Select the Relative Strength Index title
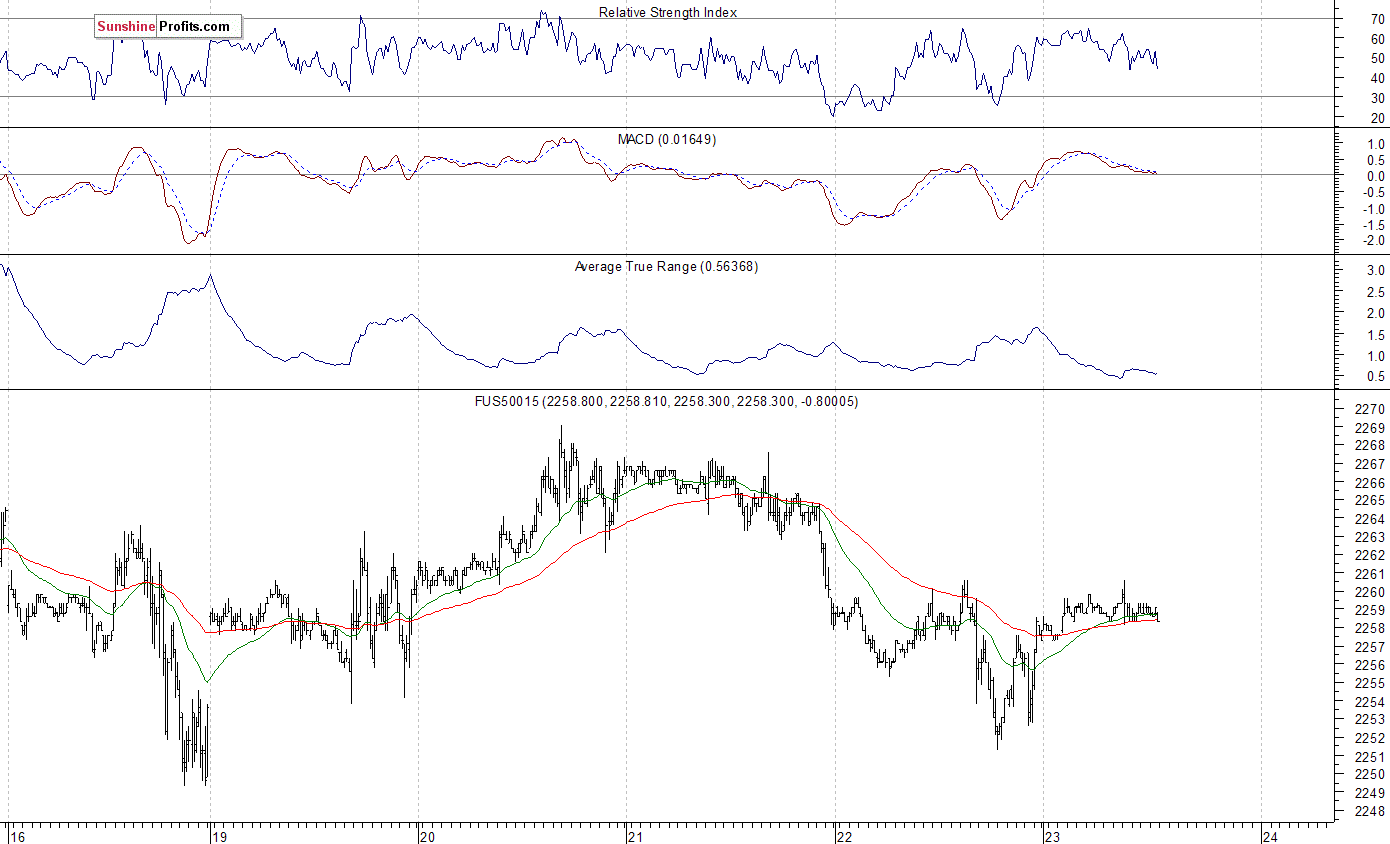Viewport: 1390px width, 844px height. click(x=668, y=12)
